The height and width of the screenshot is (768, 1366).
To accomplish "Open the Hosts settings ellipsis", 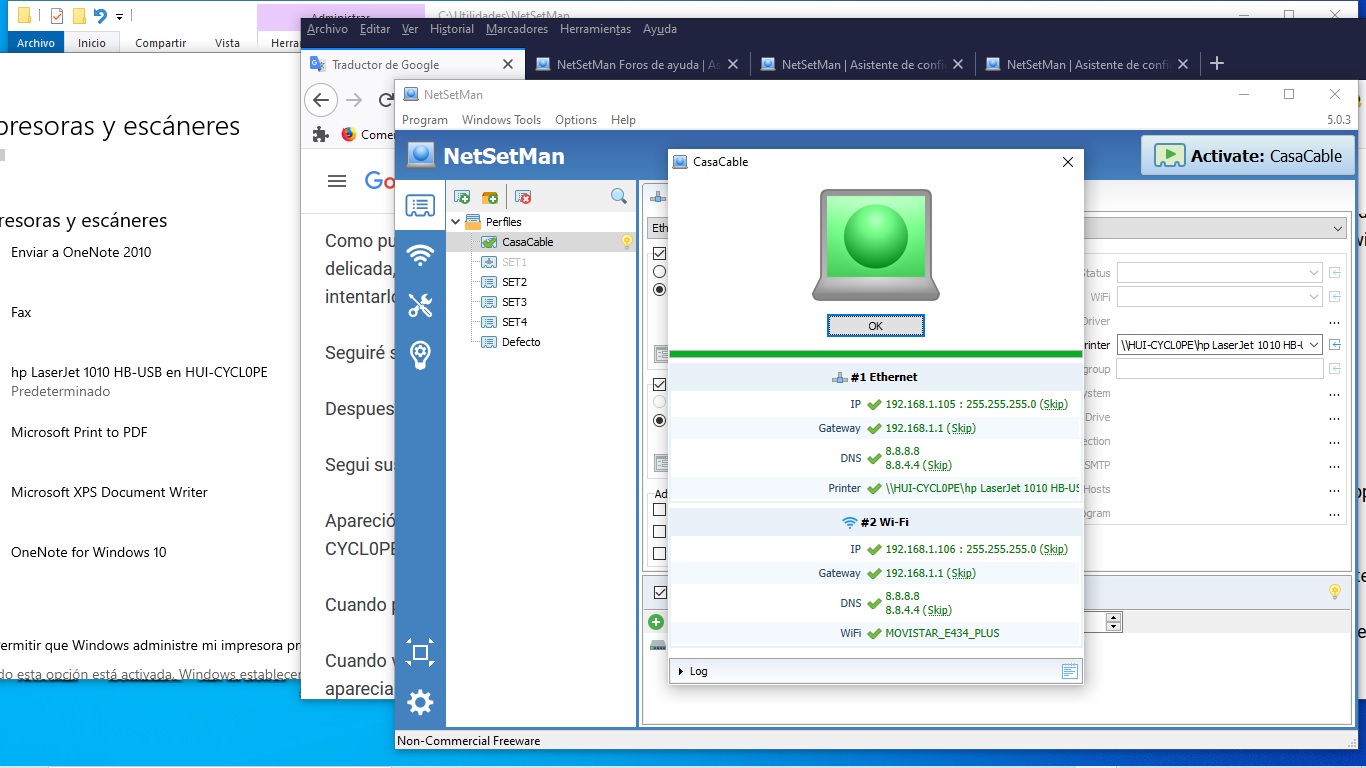I will click(1334, 490).
